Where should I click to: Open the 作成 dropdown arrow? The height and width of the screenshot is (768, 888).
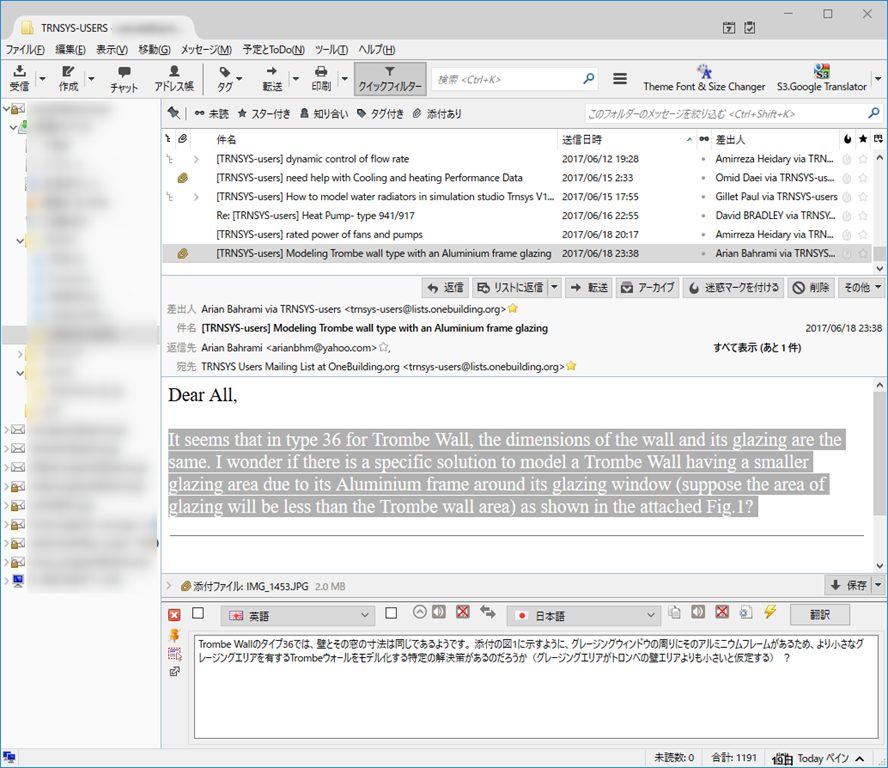tap(91, 78)
